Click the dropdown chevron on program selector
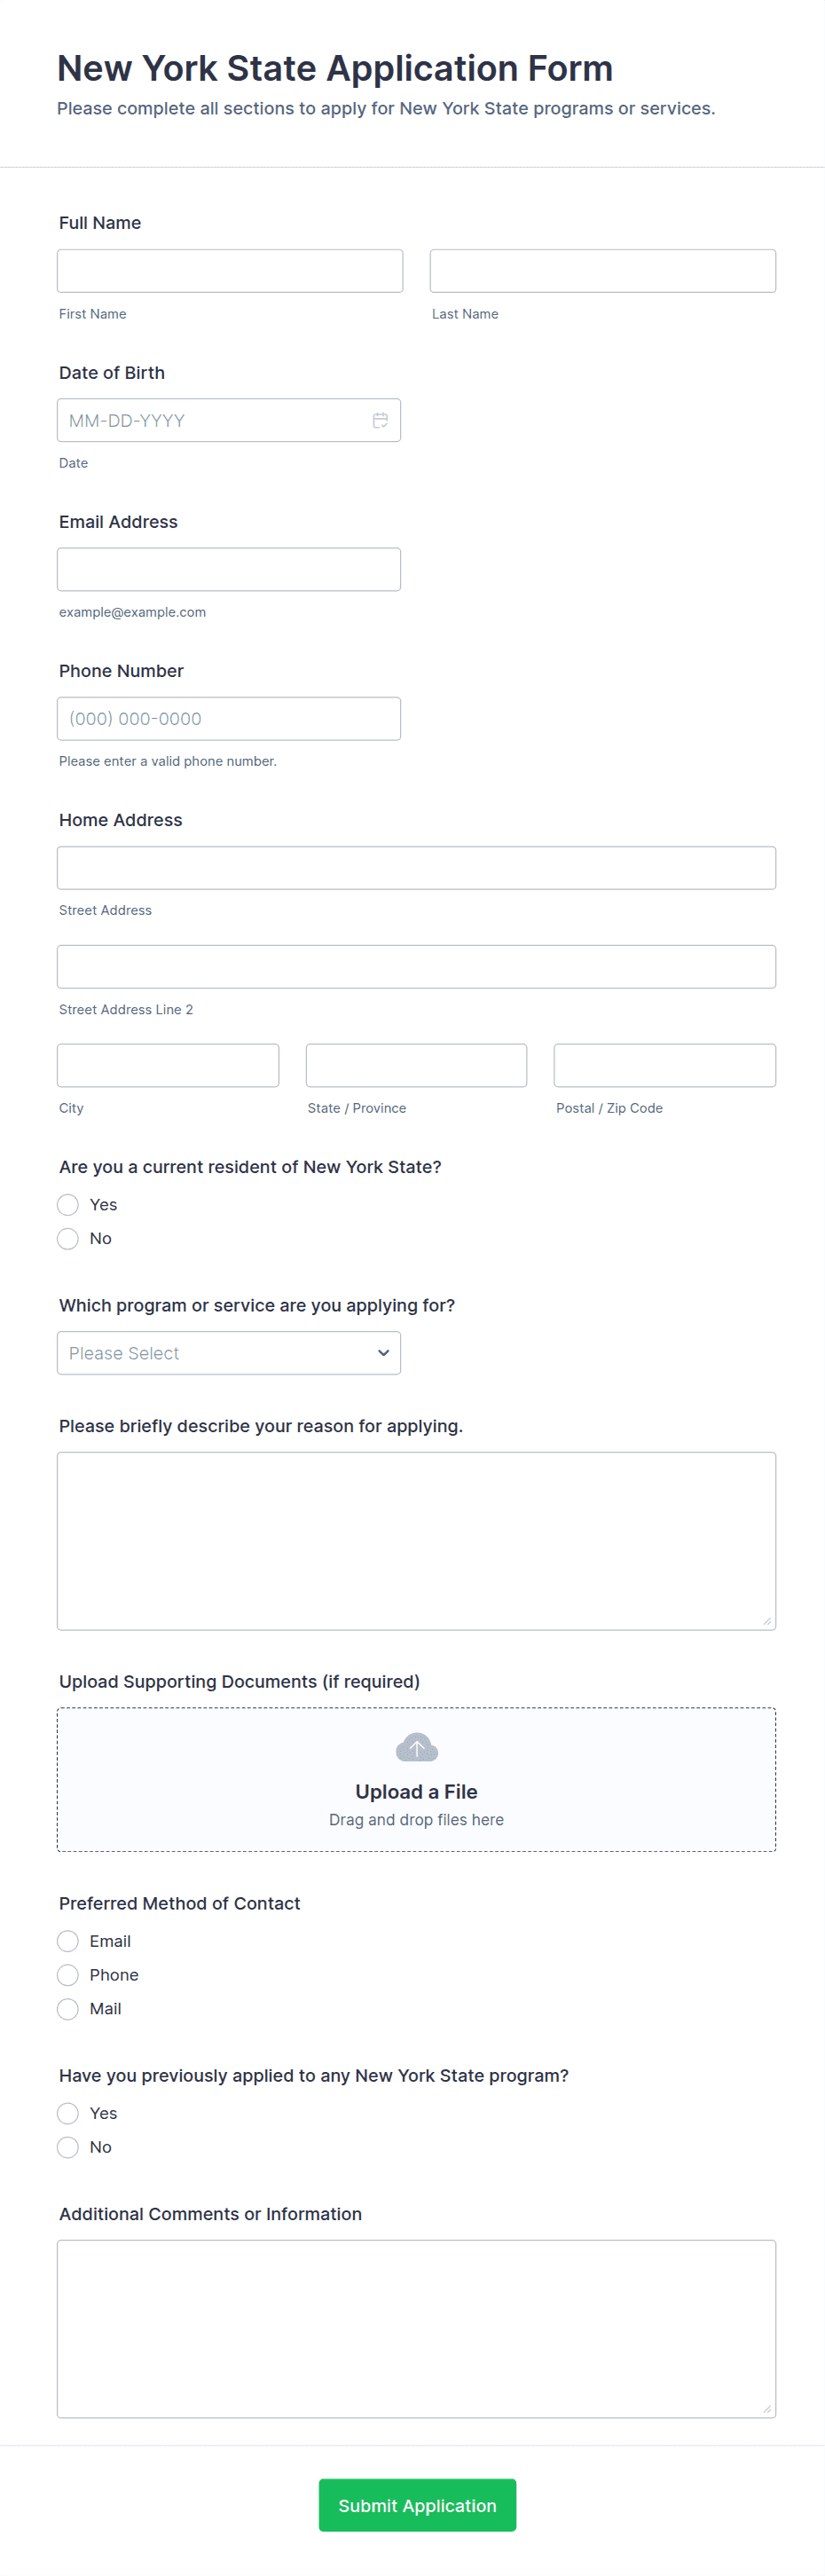Screen dimensions: 825x2576 coord(383,1353)
